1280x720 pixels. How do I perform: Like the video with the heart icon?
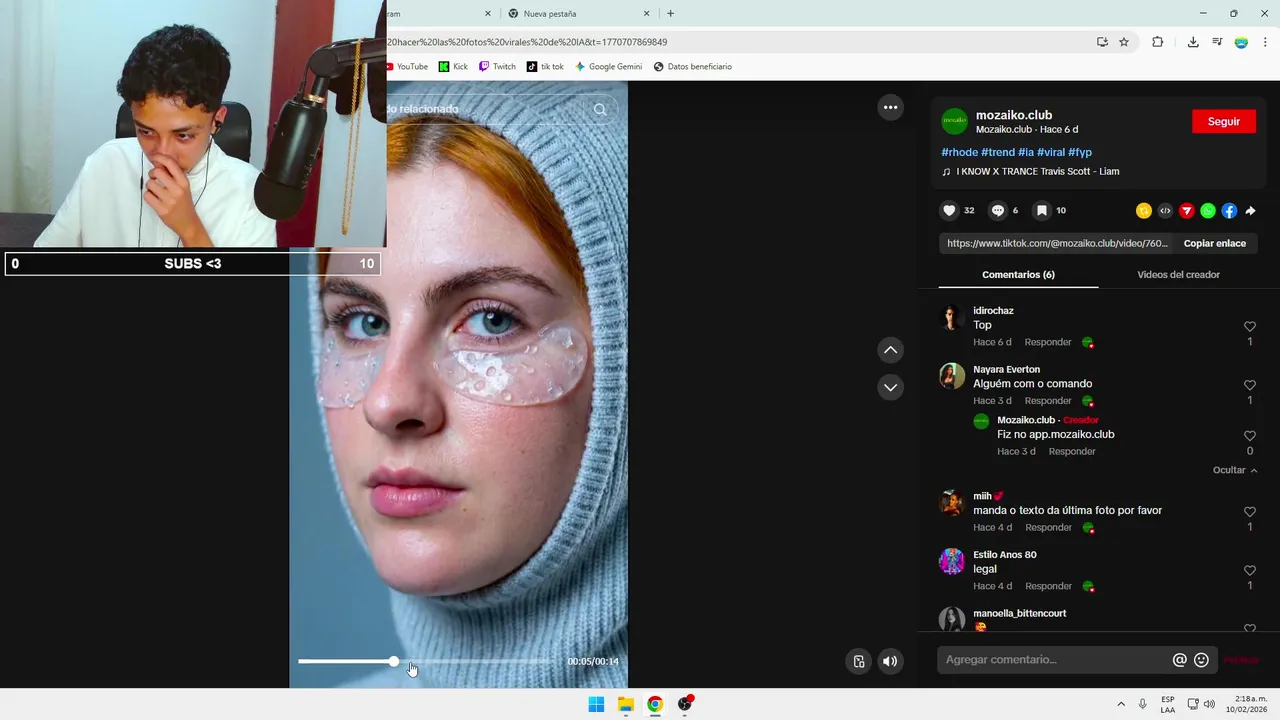(x=949, y=211)
